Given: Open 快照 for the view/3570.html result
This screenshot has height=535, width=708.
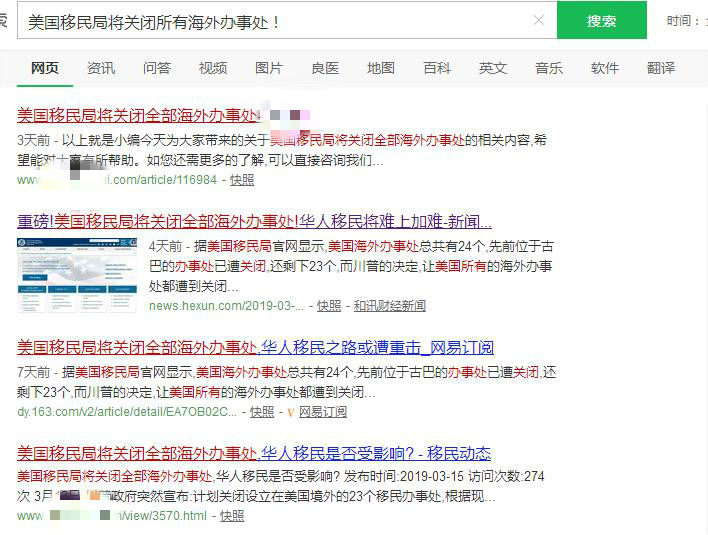Looking at the screenshot, I should [232, 516].
